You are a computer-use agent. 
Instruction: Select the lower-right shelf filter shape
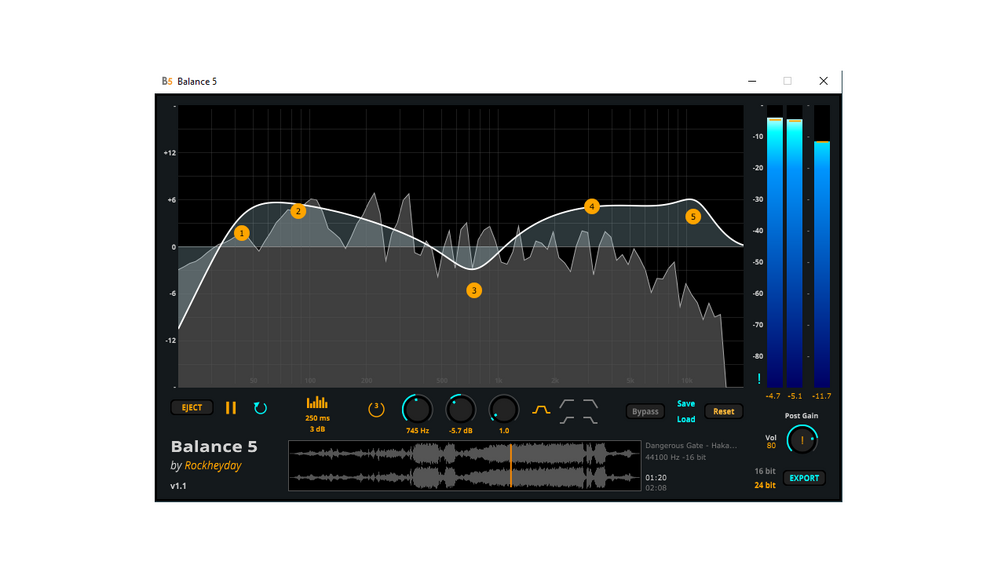(590, 420)
